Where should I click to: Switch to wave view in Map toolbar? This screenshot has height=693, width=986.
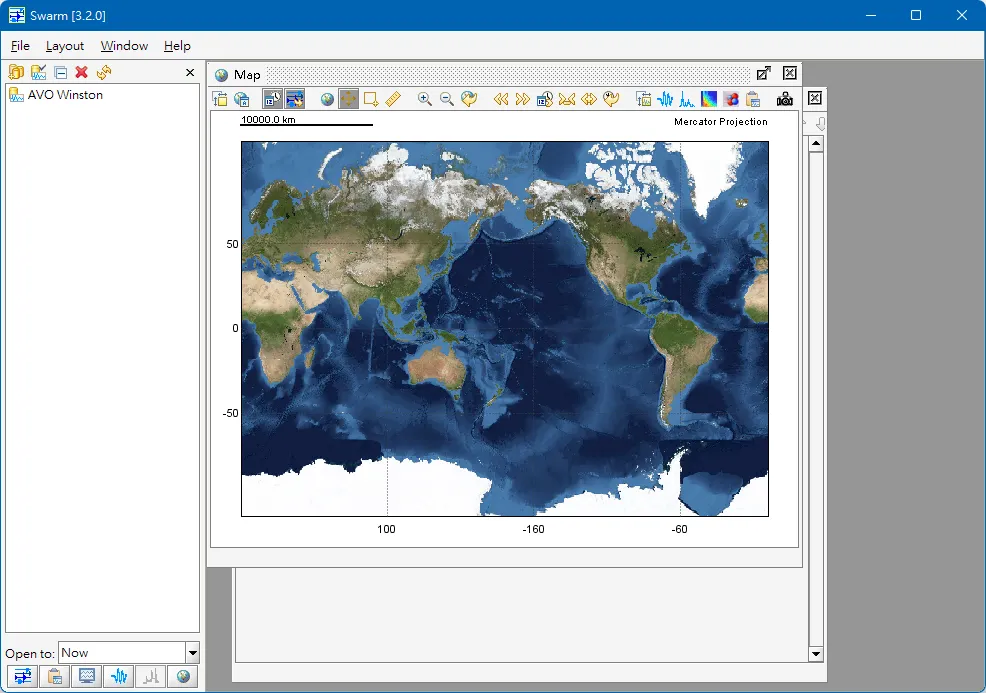pos(665,99)
